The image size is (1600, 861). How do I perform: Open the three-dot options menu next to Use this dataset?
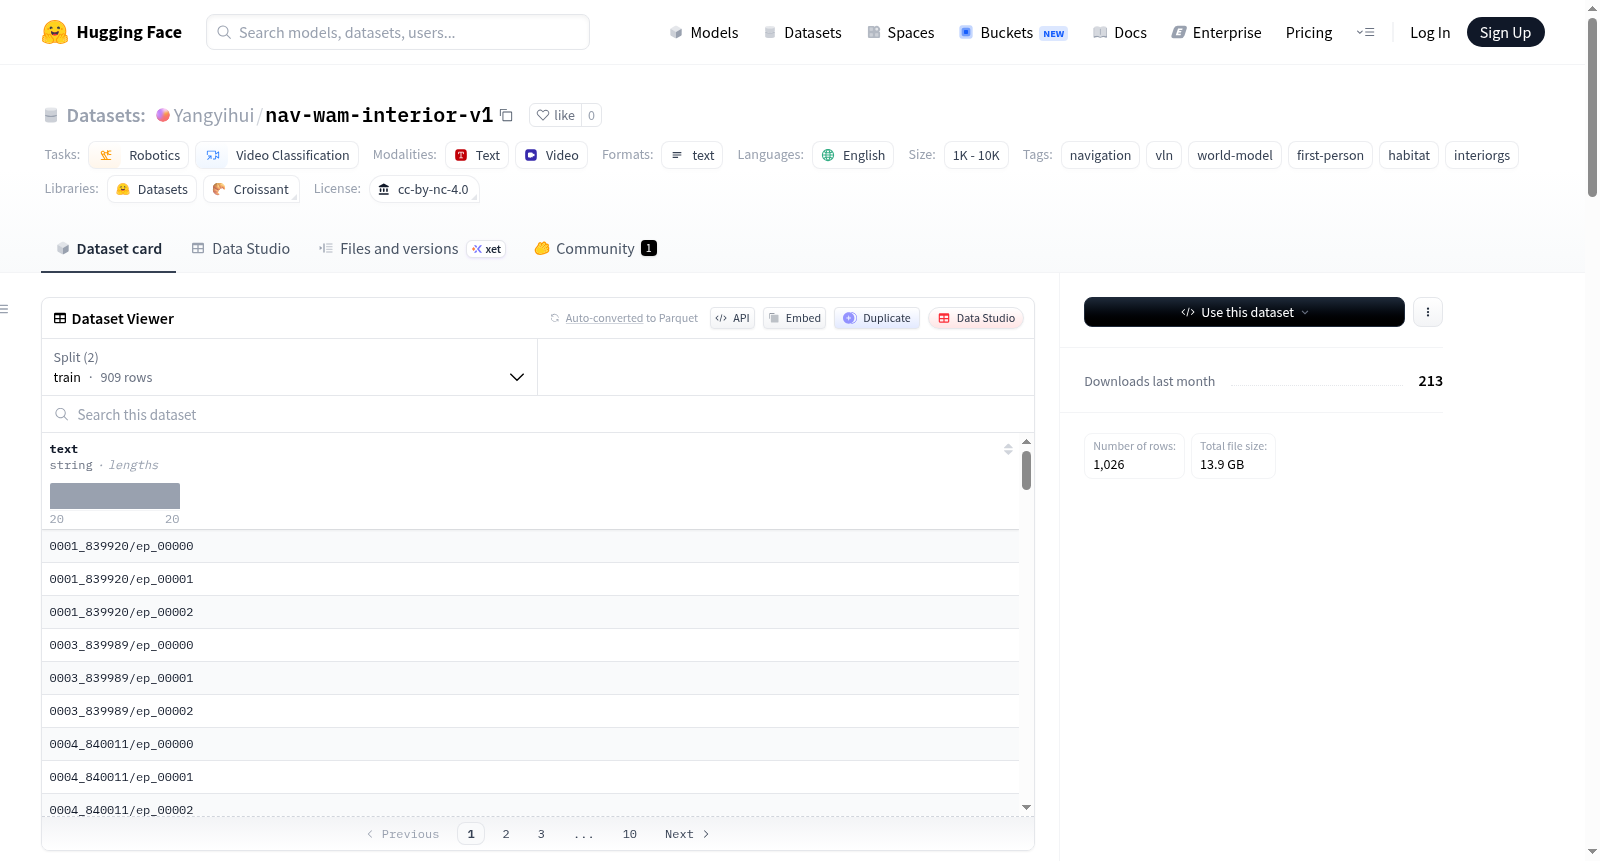pyautogui.click(x=1428, y=312)
